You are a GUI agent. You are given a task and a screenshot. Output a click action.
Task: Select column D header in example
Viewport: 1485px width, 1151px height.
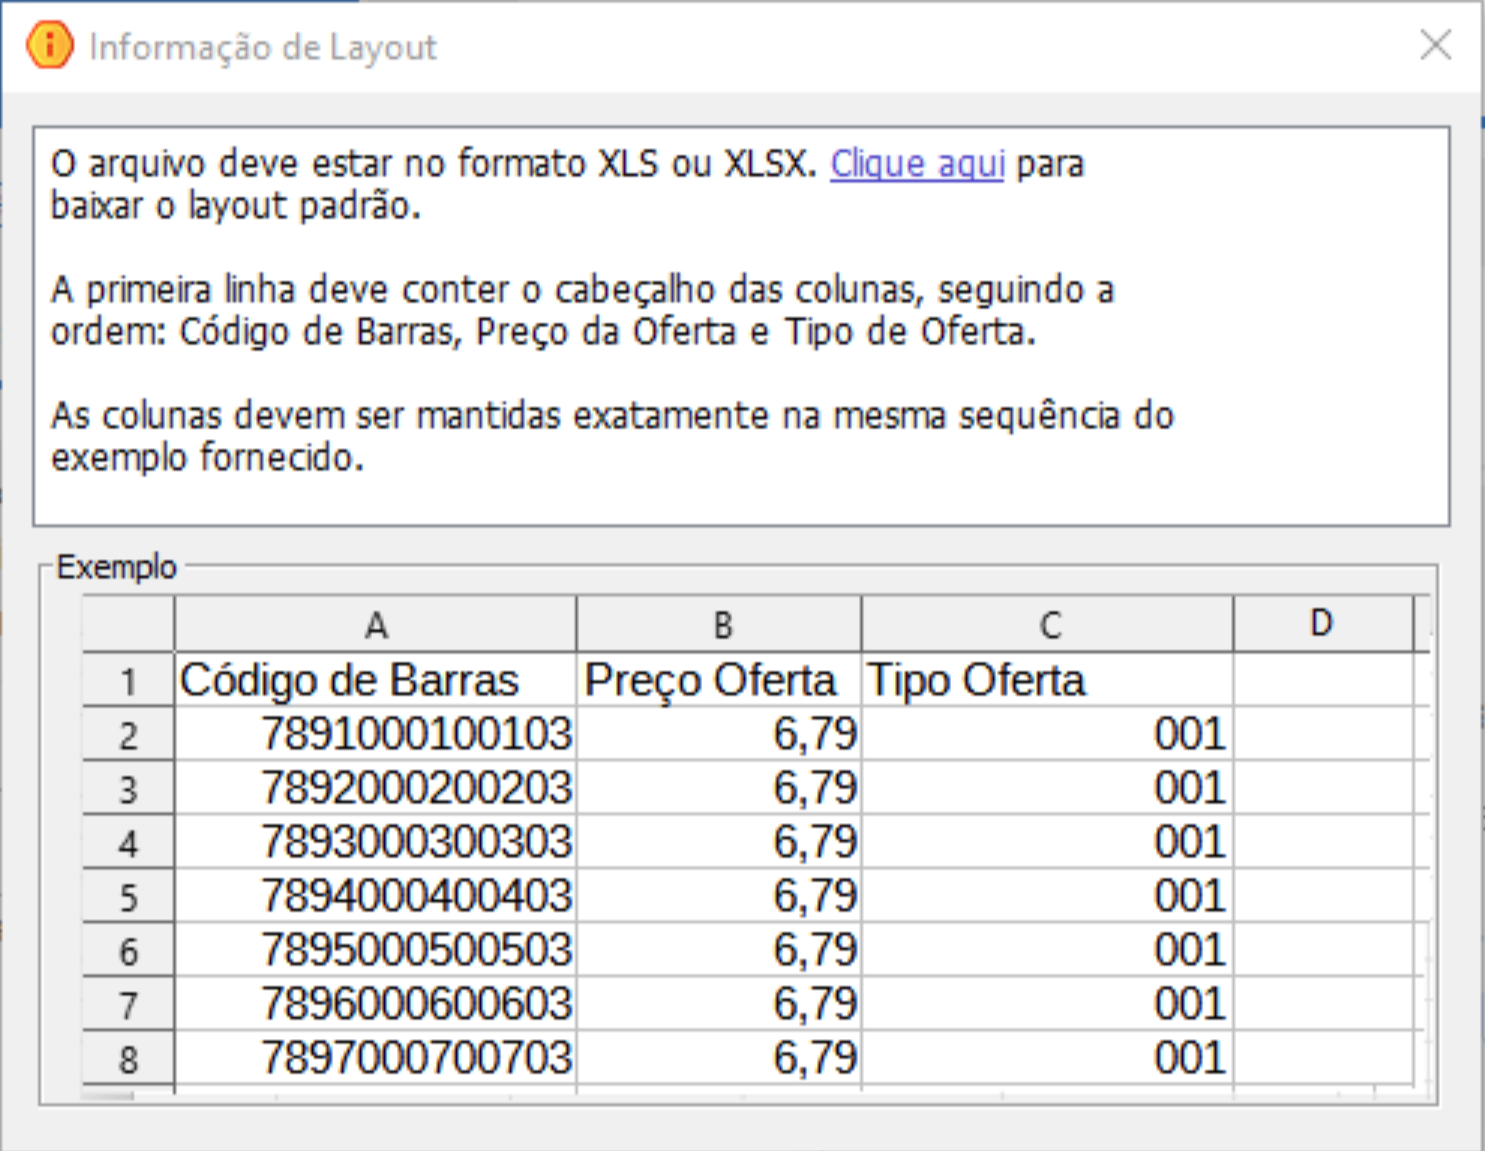pyautogui.click(x=1321, y=624)
